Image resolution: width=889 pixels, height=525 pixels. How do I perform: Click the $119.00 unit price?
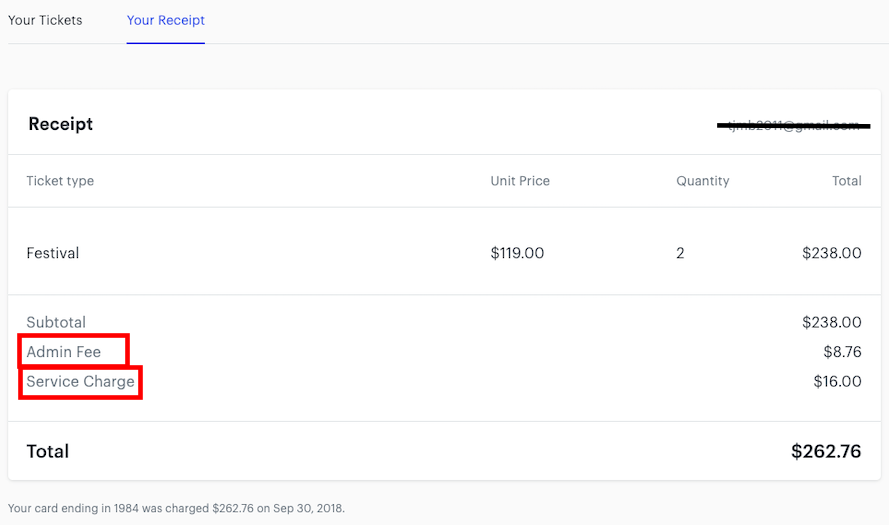click(517, 253)
